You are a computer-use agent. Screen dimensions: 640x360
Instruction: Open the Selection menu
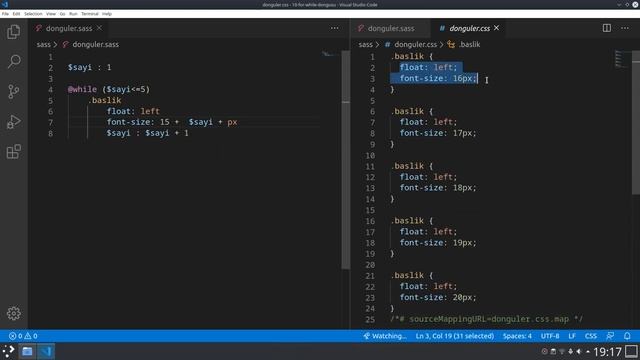33,14
